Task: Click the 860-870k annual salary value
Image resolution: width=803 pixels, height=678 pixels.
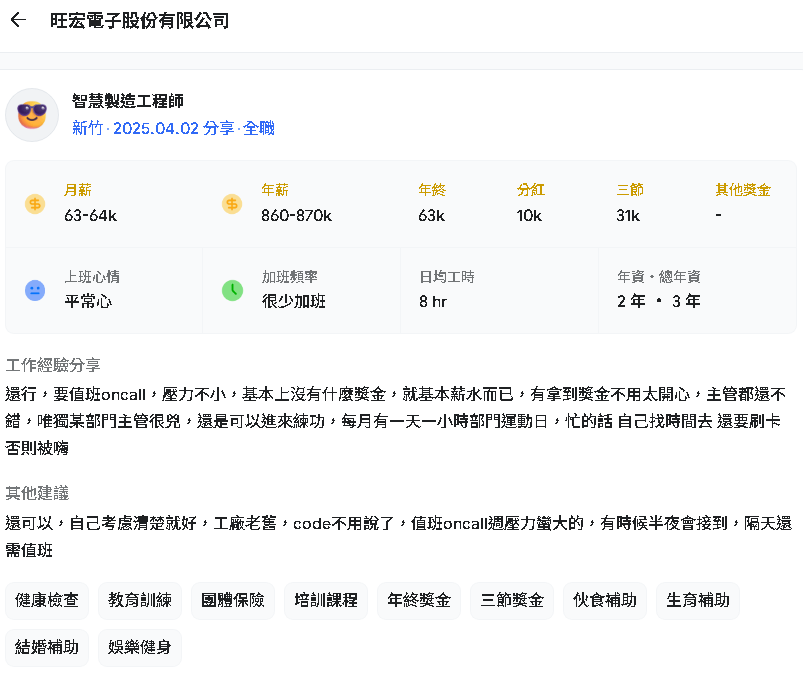Action: tap(297, 216)
